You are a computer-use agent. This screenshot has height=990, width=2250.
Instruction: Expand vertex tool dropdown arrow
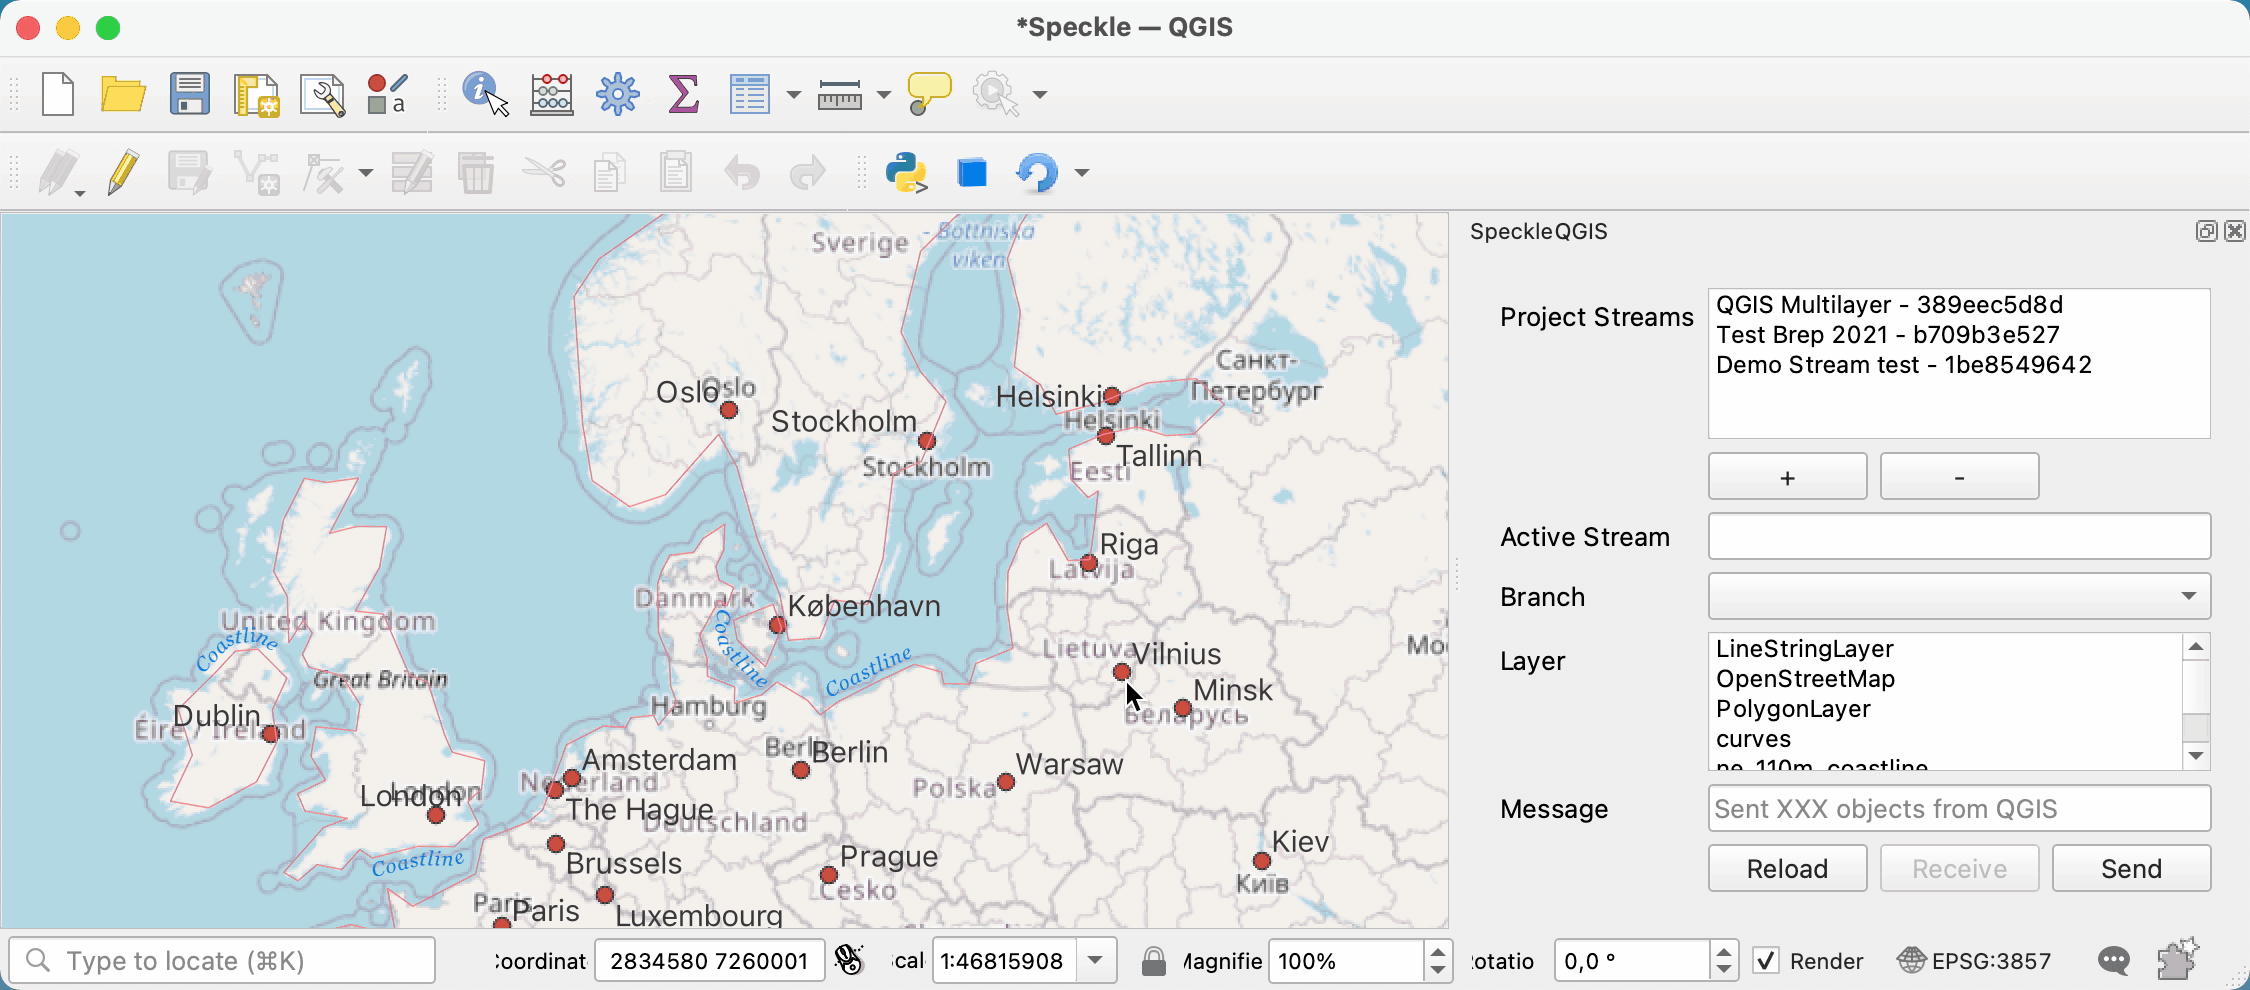point(366,173)
